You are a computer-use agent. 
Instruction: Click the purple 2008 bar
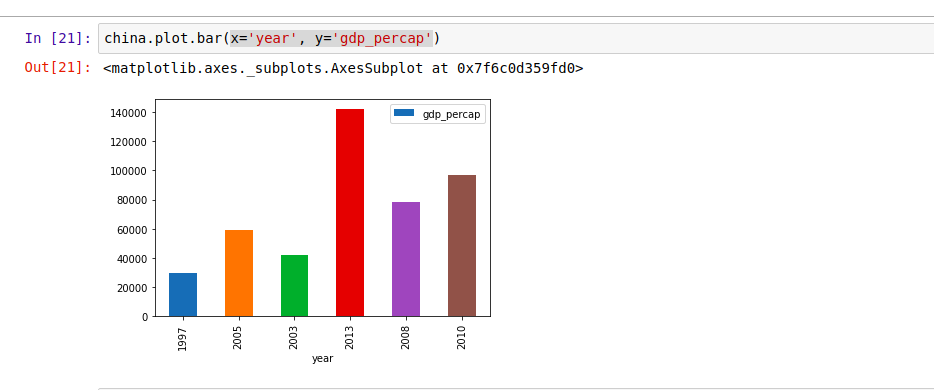[x=406, y=260]
